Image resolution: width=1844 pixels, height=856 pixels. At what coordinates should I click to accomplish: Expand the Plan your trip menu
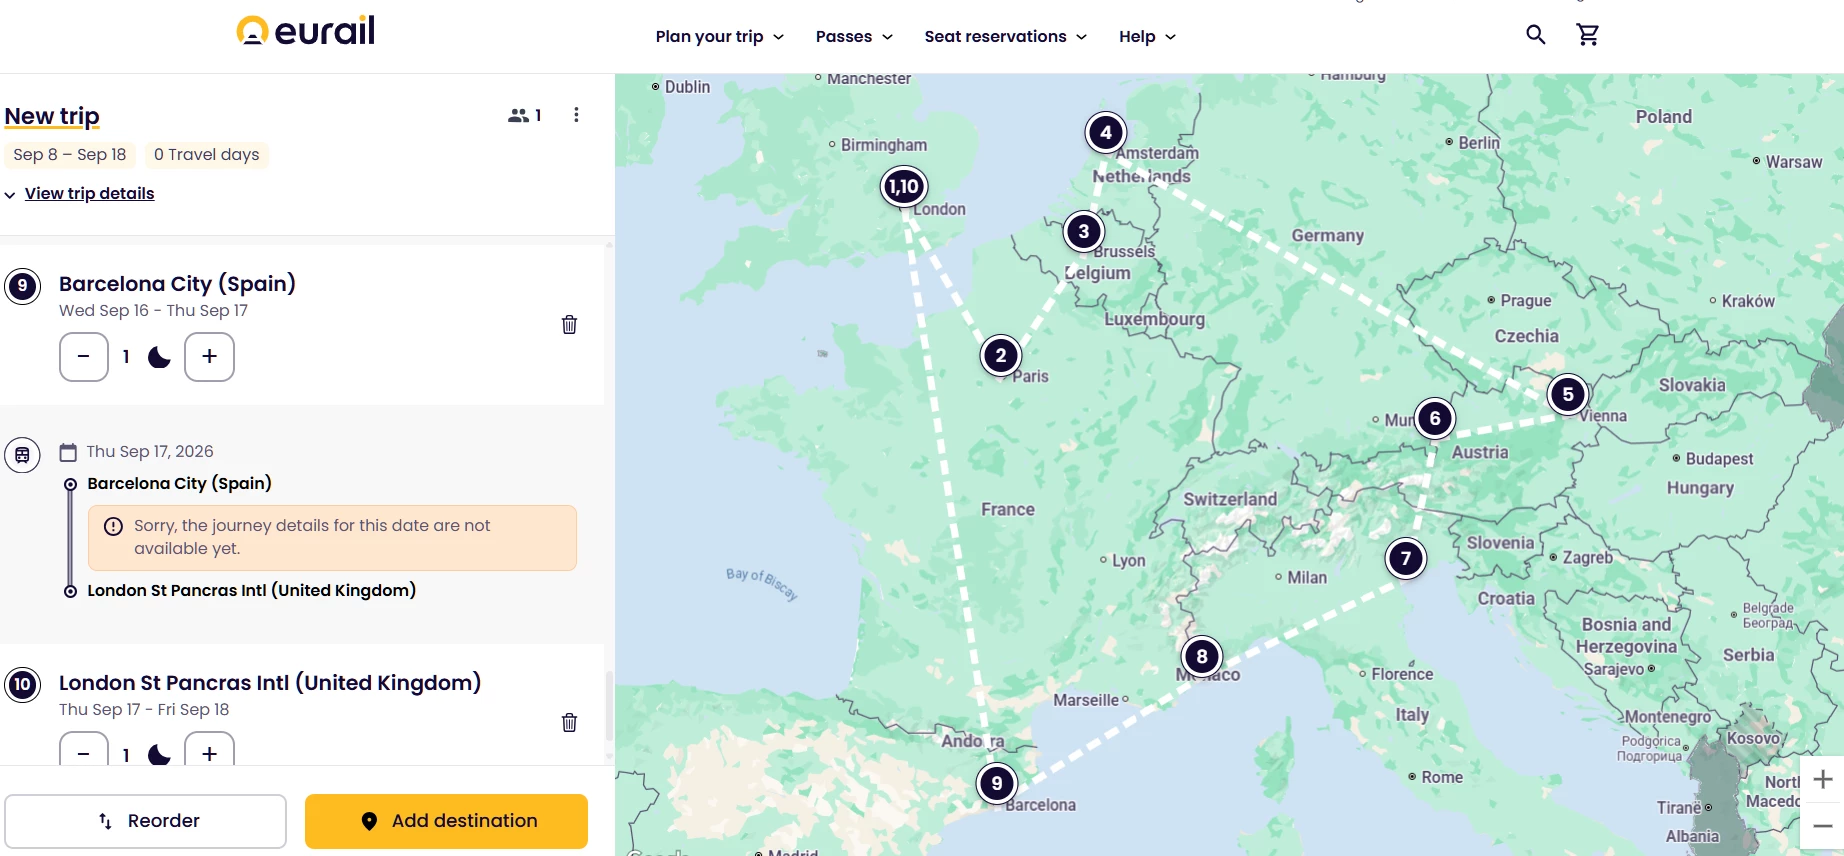click(x=719, y=37)
